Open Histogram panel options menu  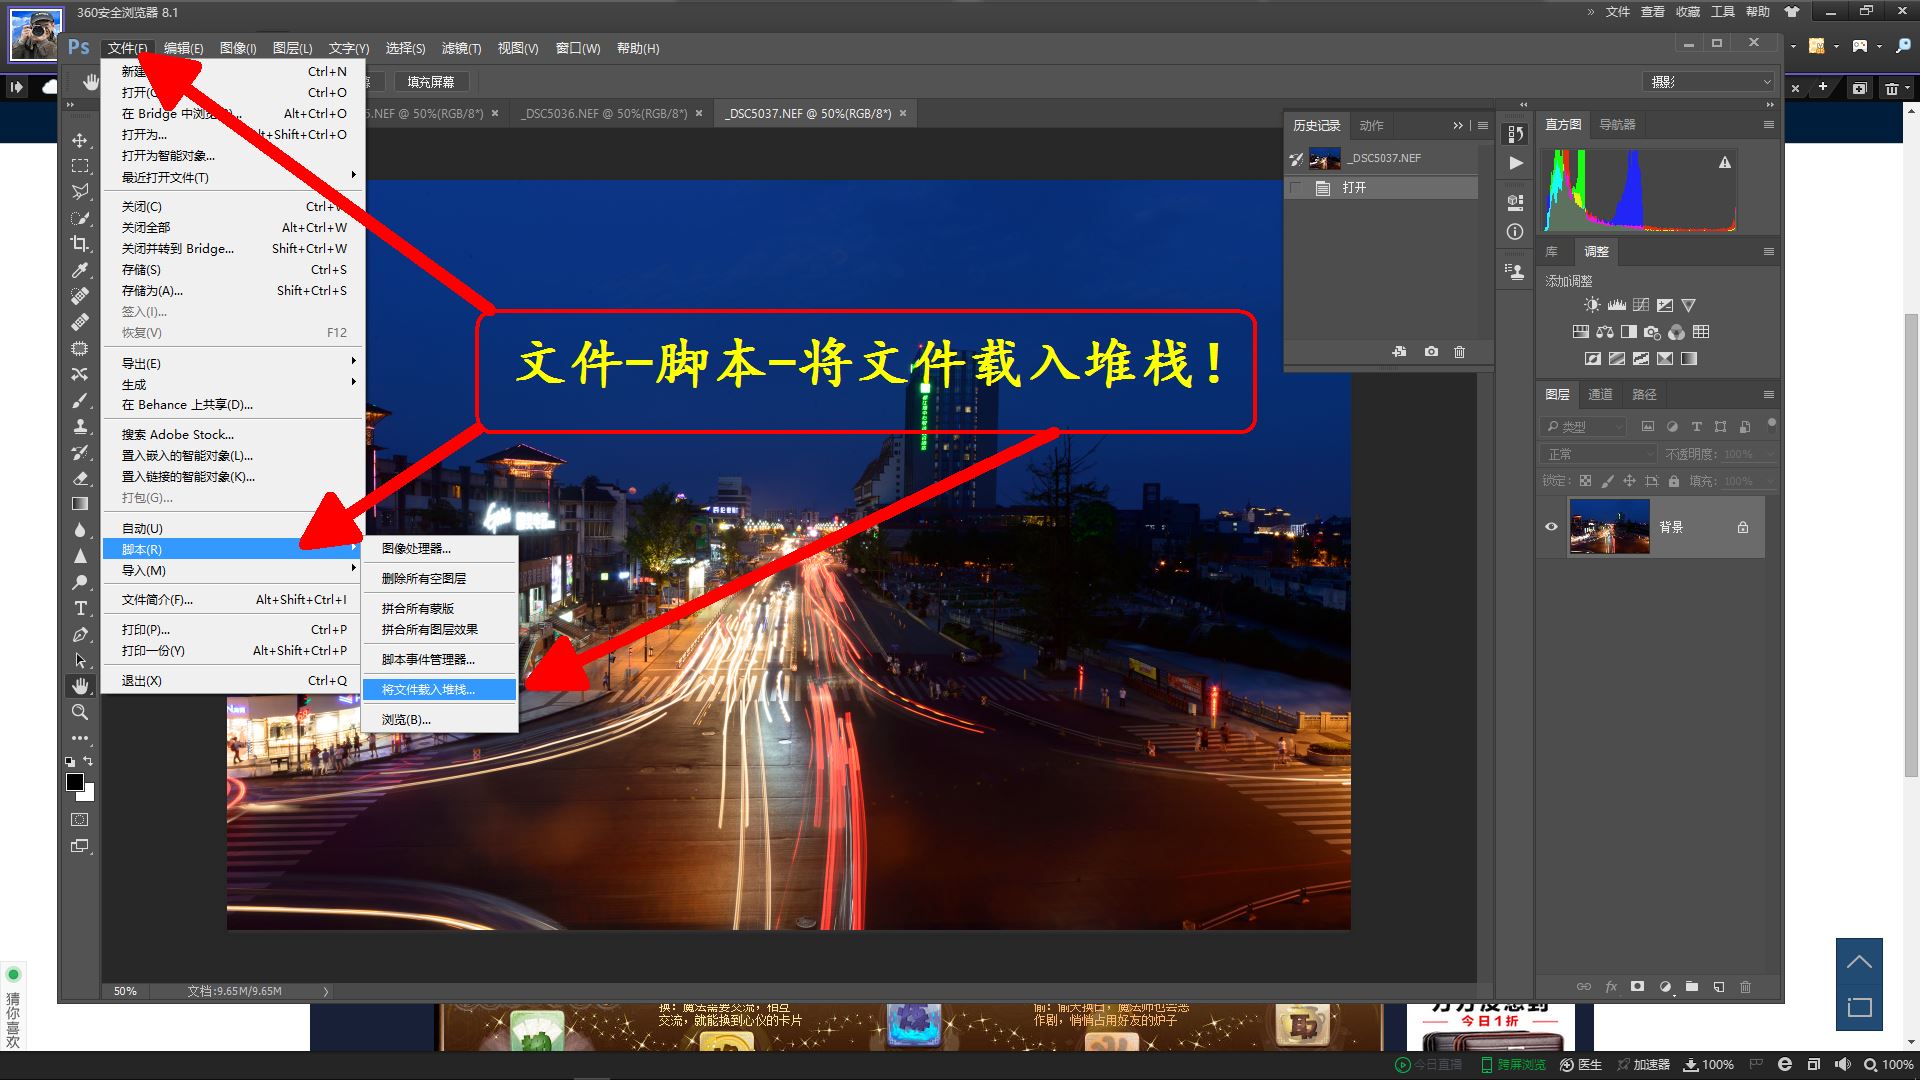pos(1768,125)
